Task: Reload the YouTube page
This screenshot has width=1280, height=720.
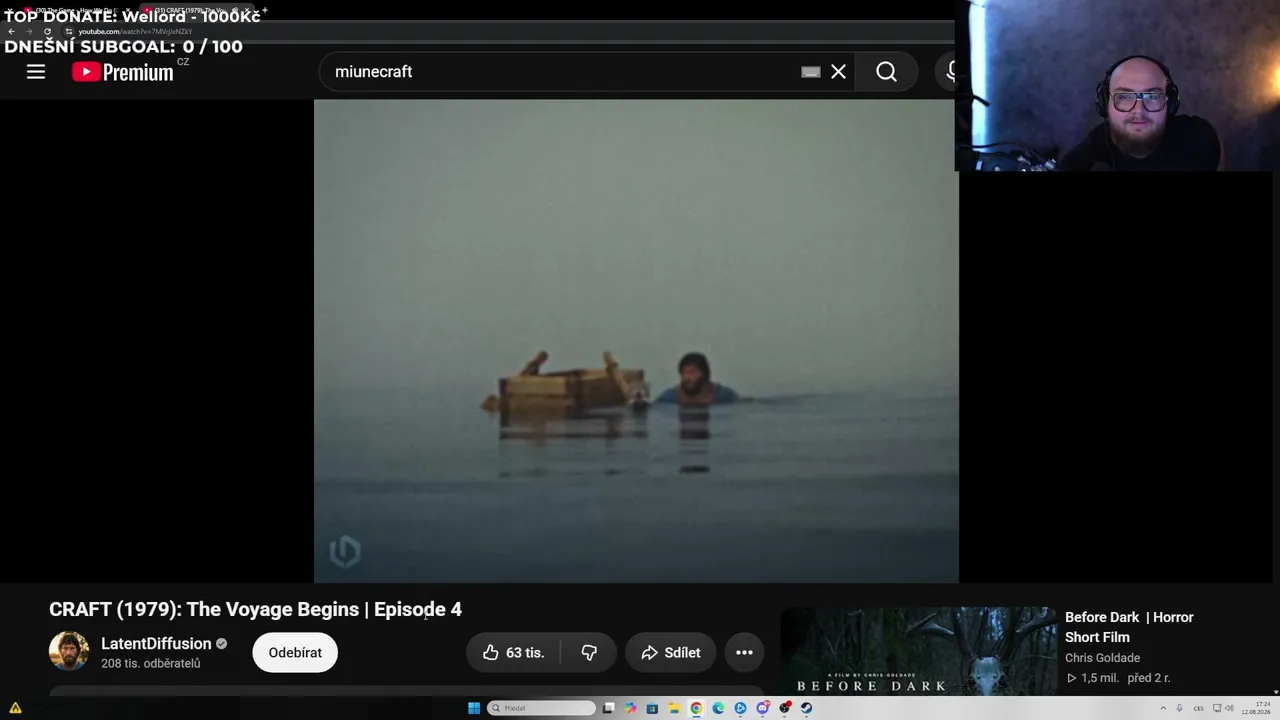Action: tap(47, 31)
